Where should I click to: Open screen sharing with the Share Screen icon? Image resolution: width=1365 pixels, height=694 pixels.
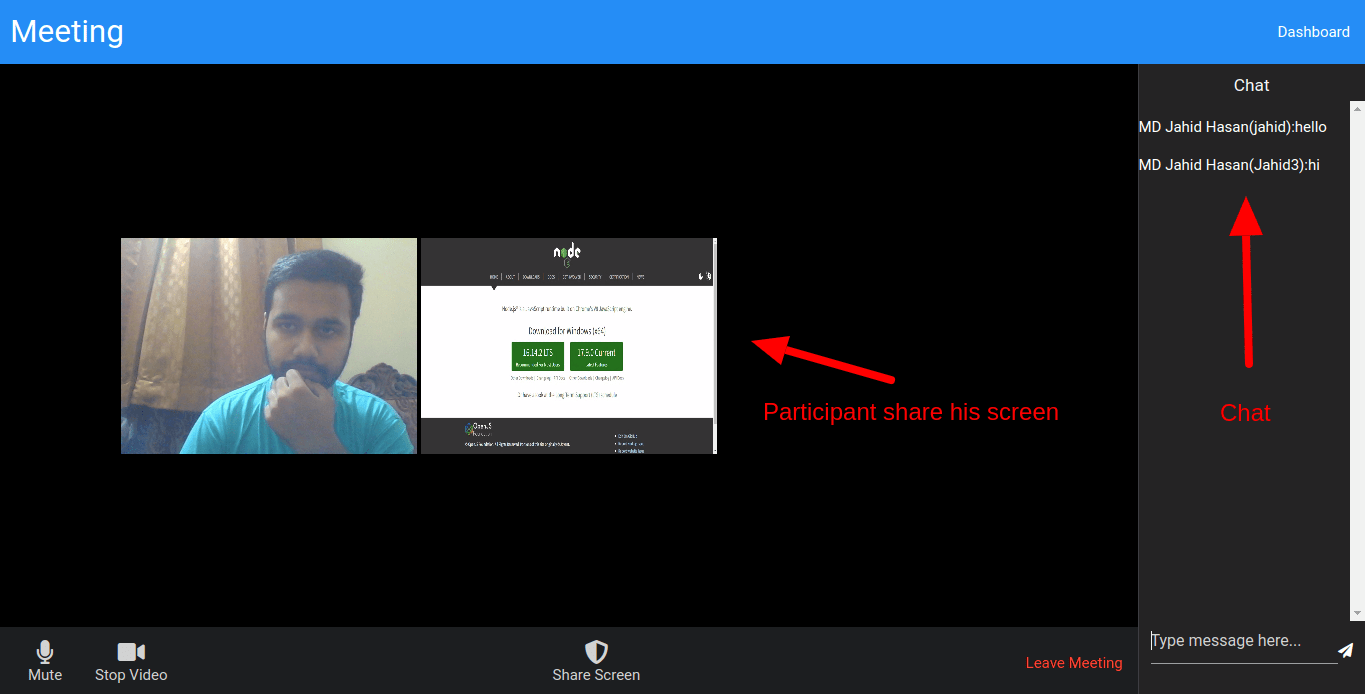(x=595, y=650)
